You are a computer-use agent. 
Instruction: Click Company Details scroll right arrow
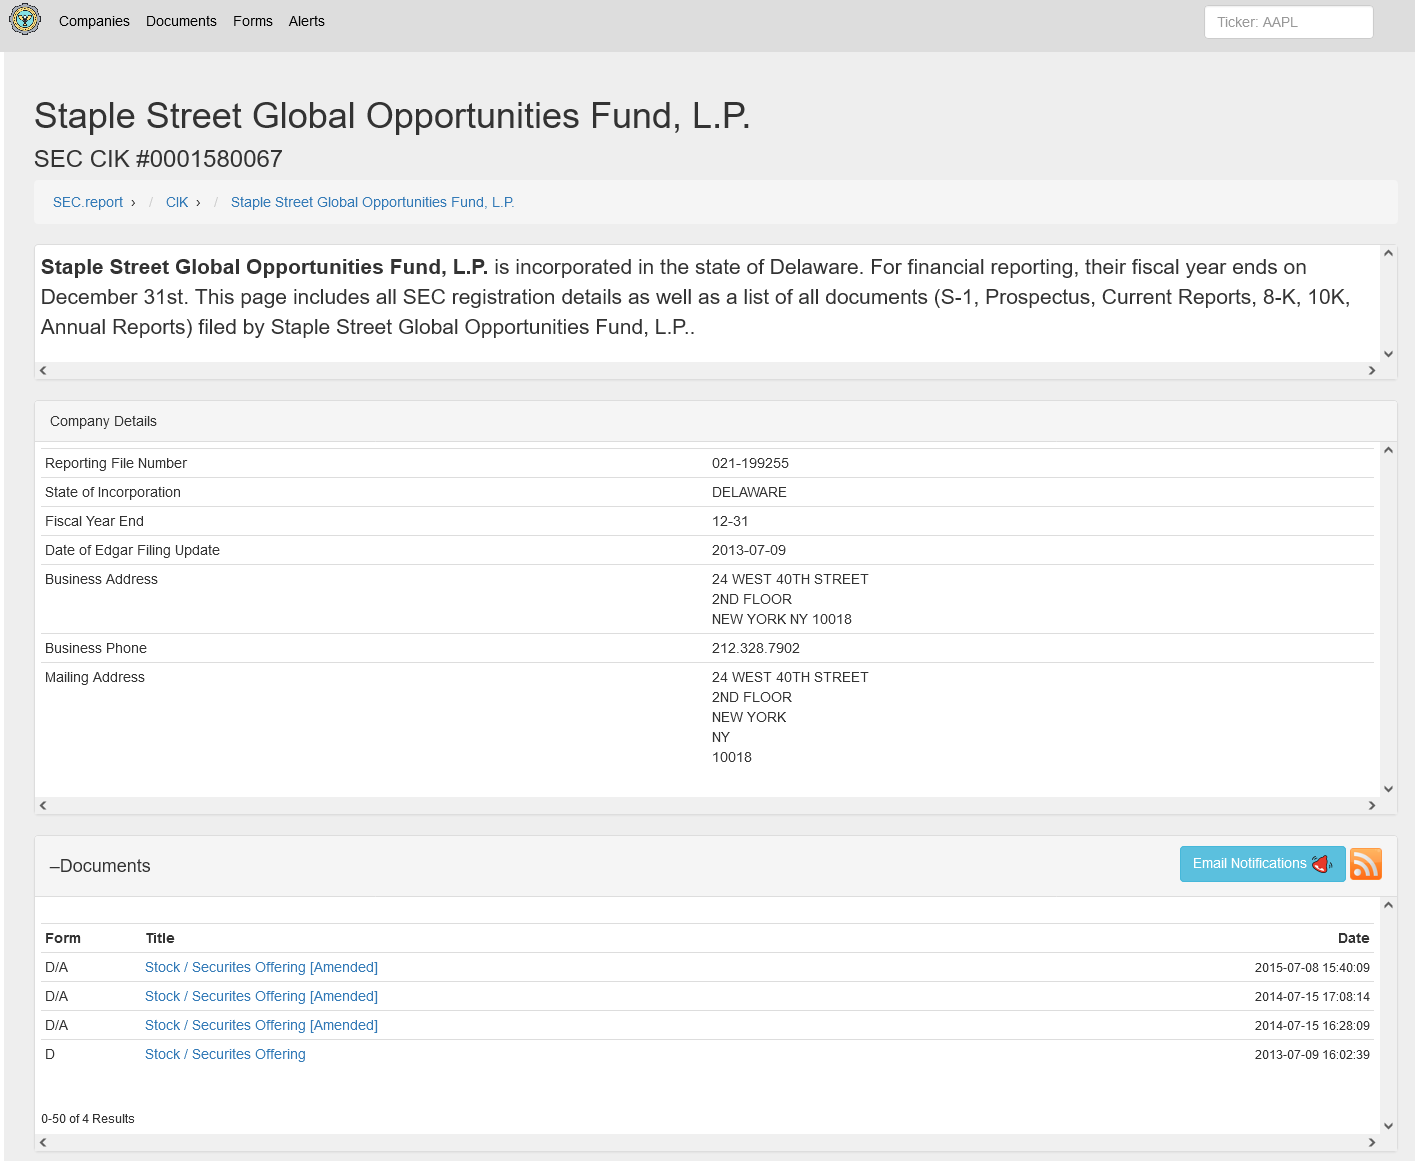pyautogui.click(x=1372, y=805)
